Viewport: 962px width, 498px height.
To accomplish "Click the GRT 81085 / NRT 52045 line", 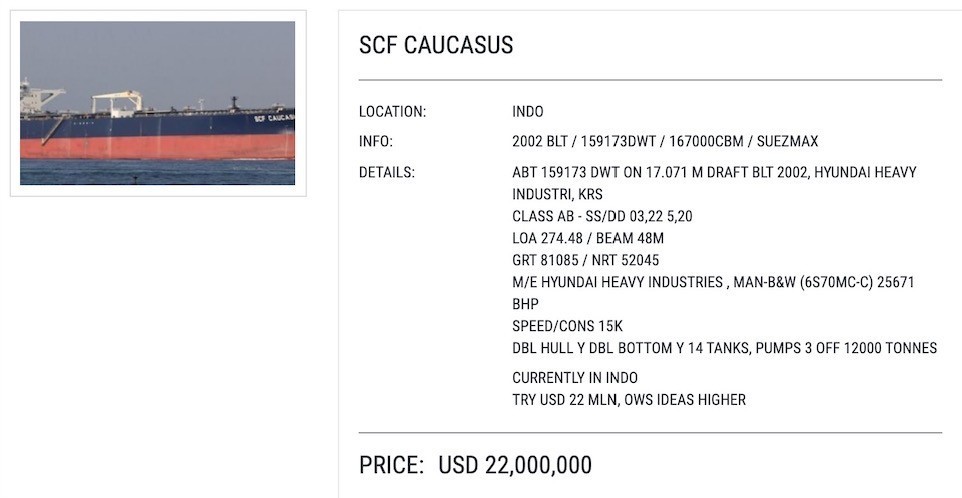I will pyautogui.click(x=585, y=260).
